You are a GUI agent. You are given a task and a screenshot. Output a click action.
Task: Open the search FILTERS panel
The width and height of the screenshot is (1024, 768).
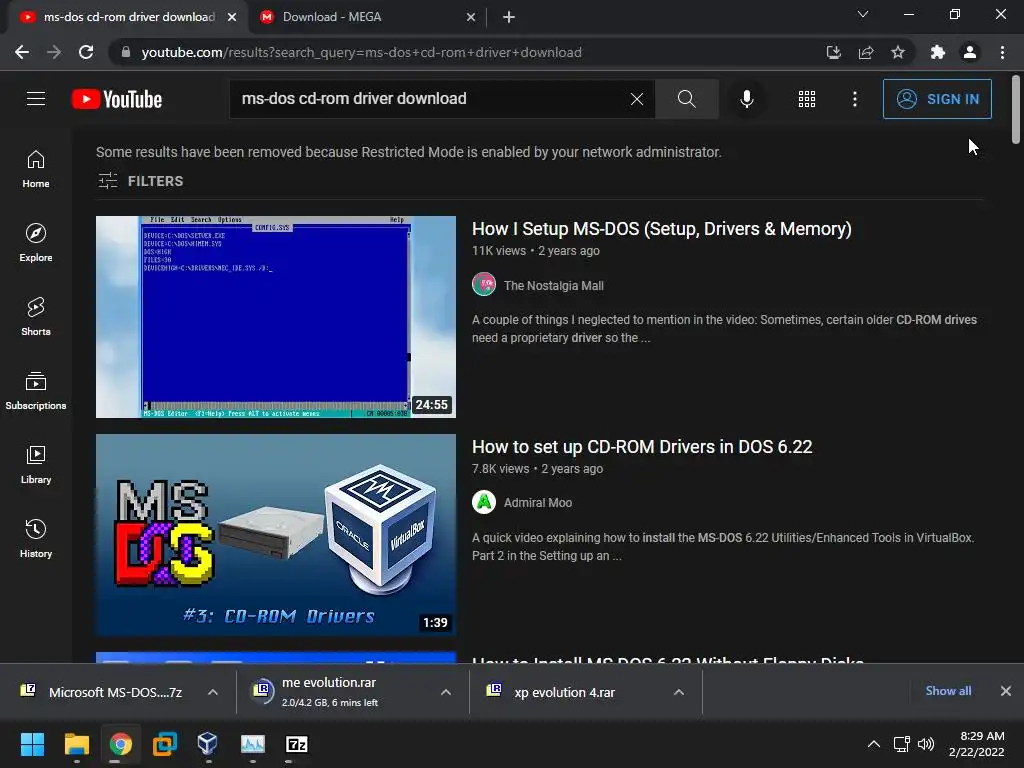(x=140, y=181)
